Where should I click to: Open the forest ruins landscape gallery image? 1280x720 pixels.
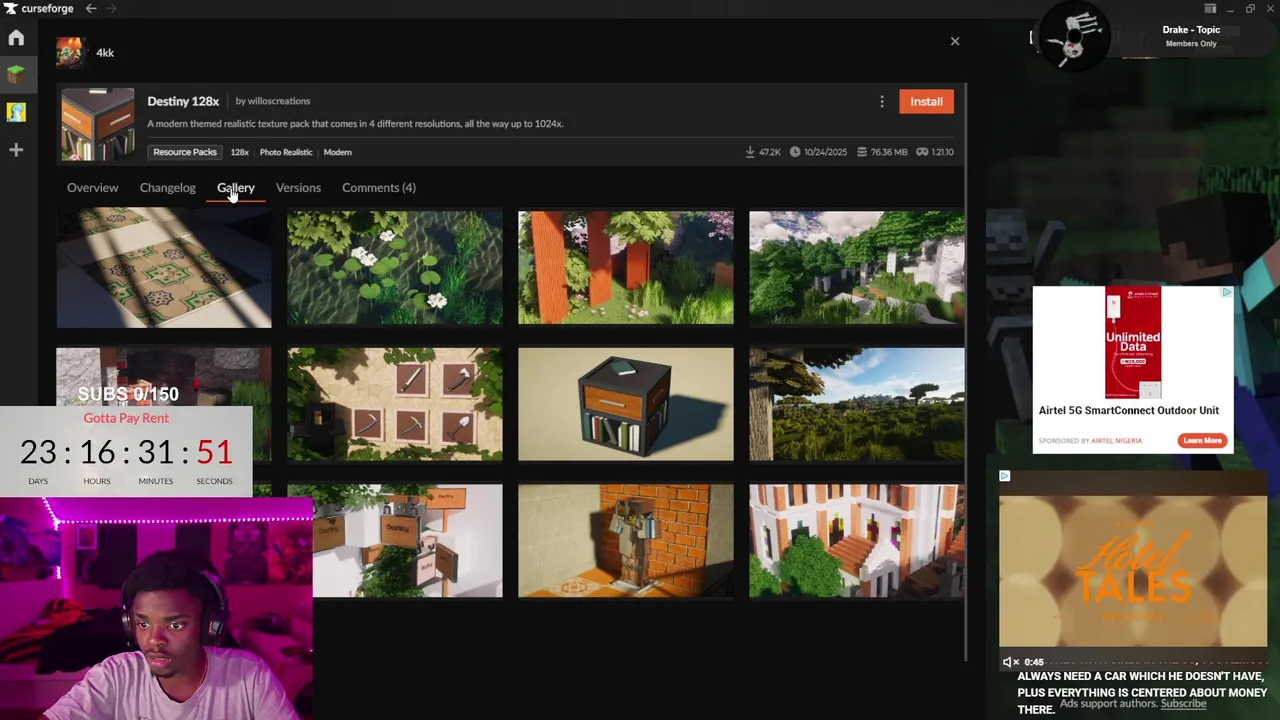857,268
